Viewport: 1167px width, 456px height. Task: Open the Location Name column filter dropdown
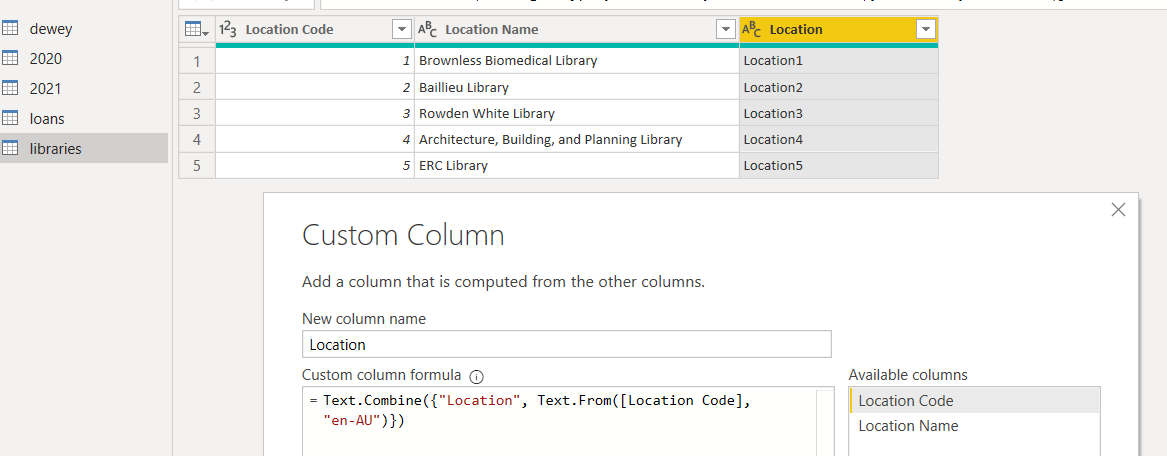pyautogui.click(x=726, y=30)
